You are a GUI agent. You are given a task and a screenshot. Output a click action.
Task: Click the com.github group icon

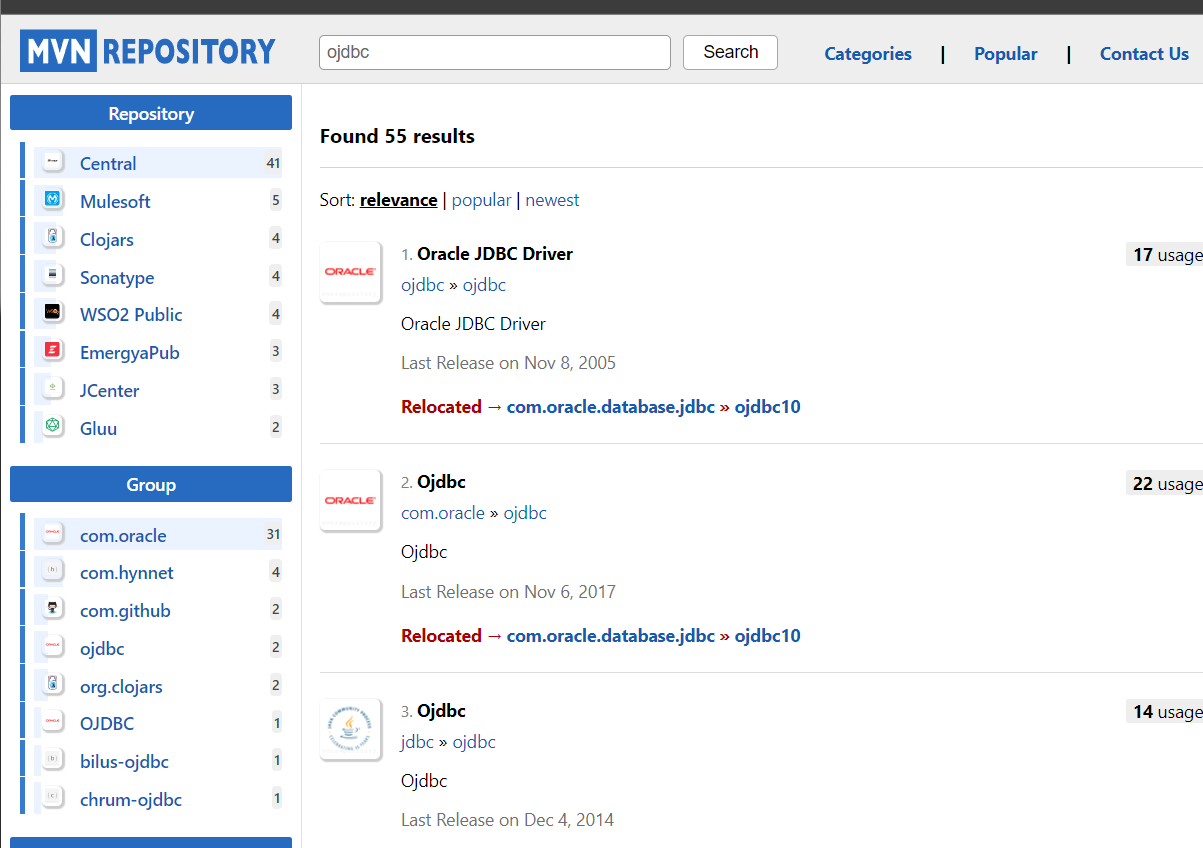point(53,609)
